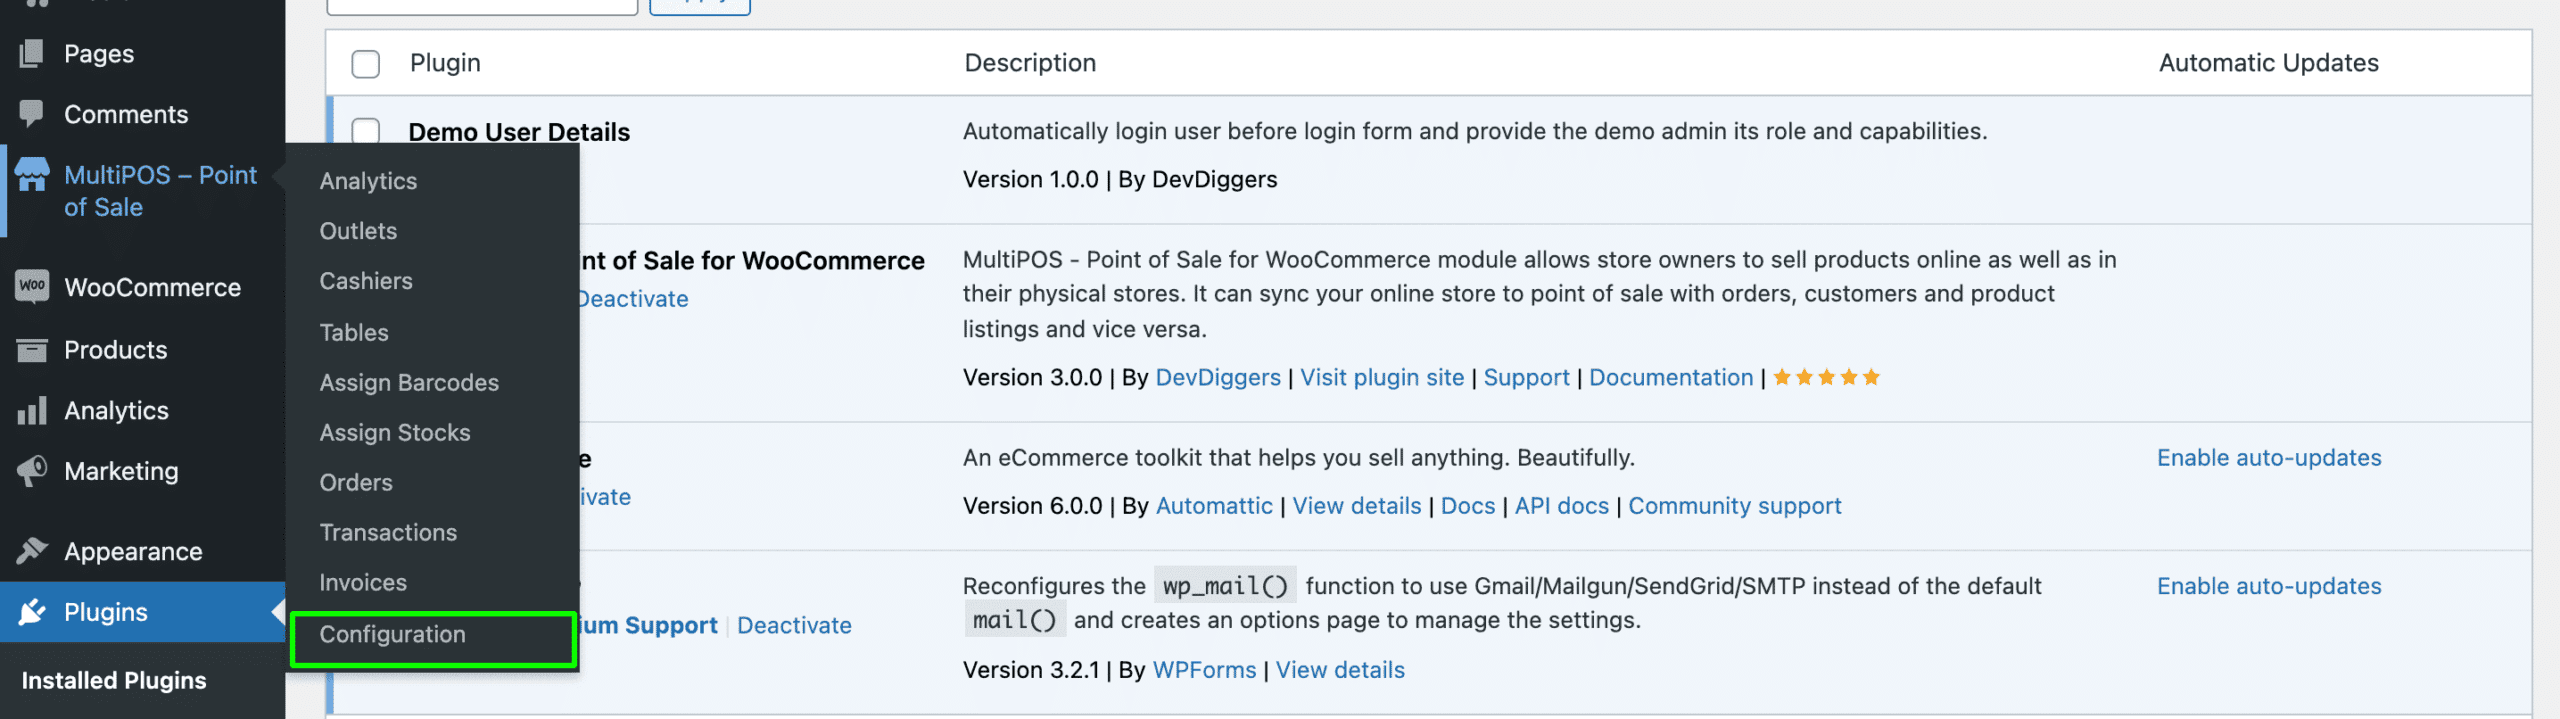
Task: Open MultiPOS – Point of Sale menu
Action: [x=160, y=191]
